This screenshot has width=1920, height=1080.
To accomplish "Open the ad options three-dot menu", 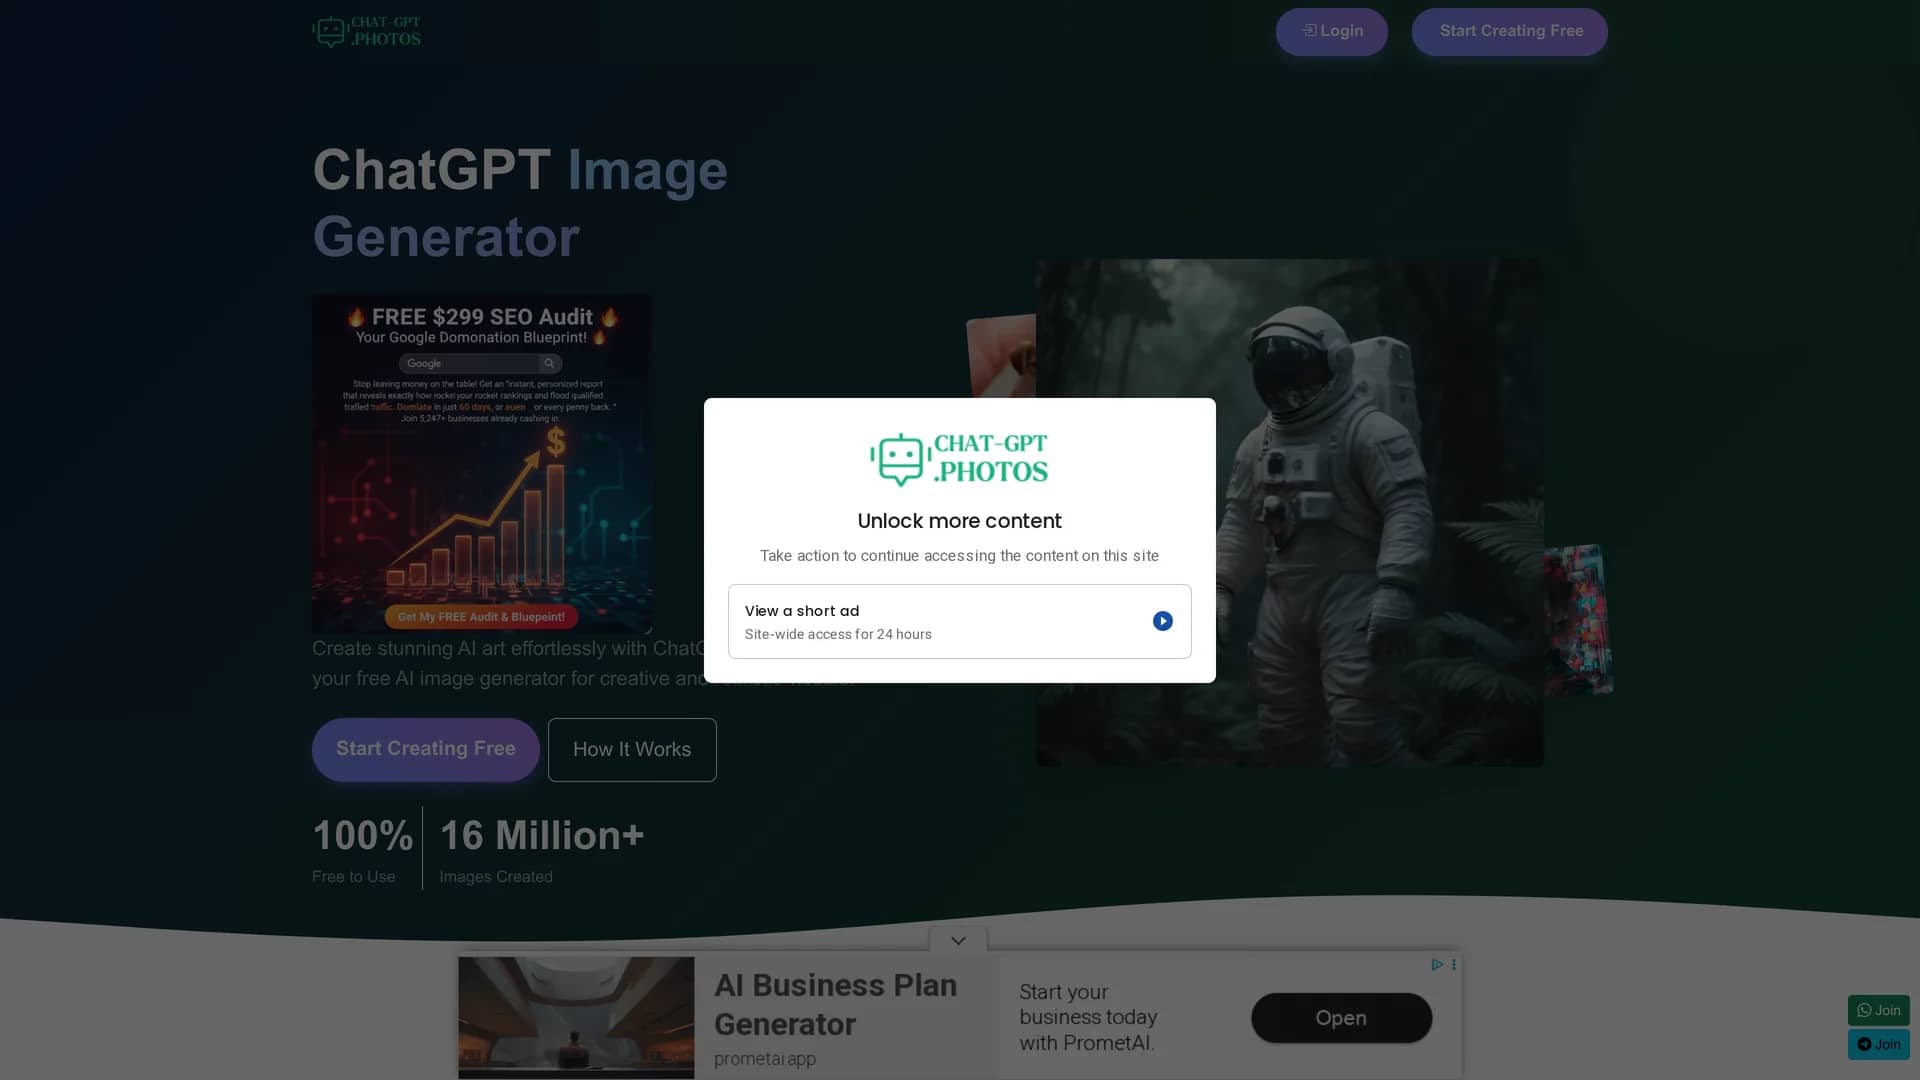I will [1454, 965].
